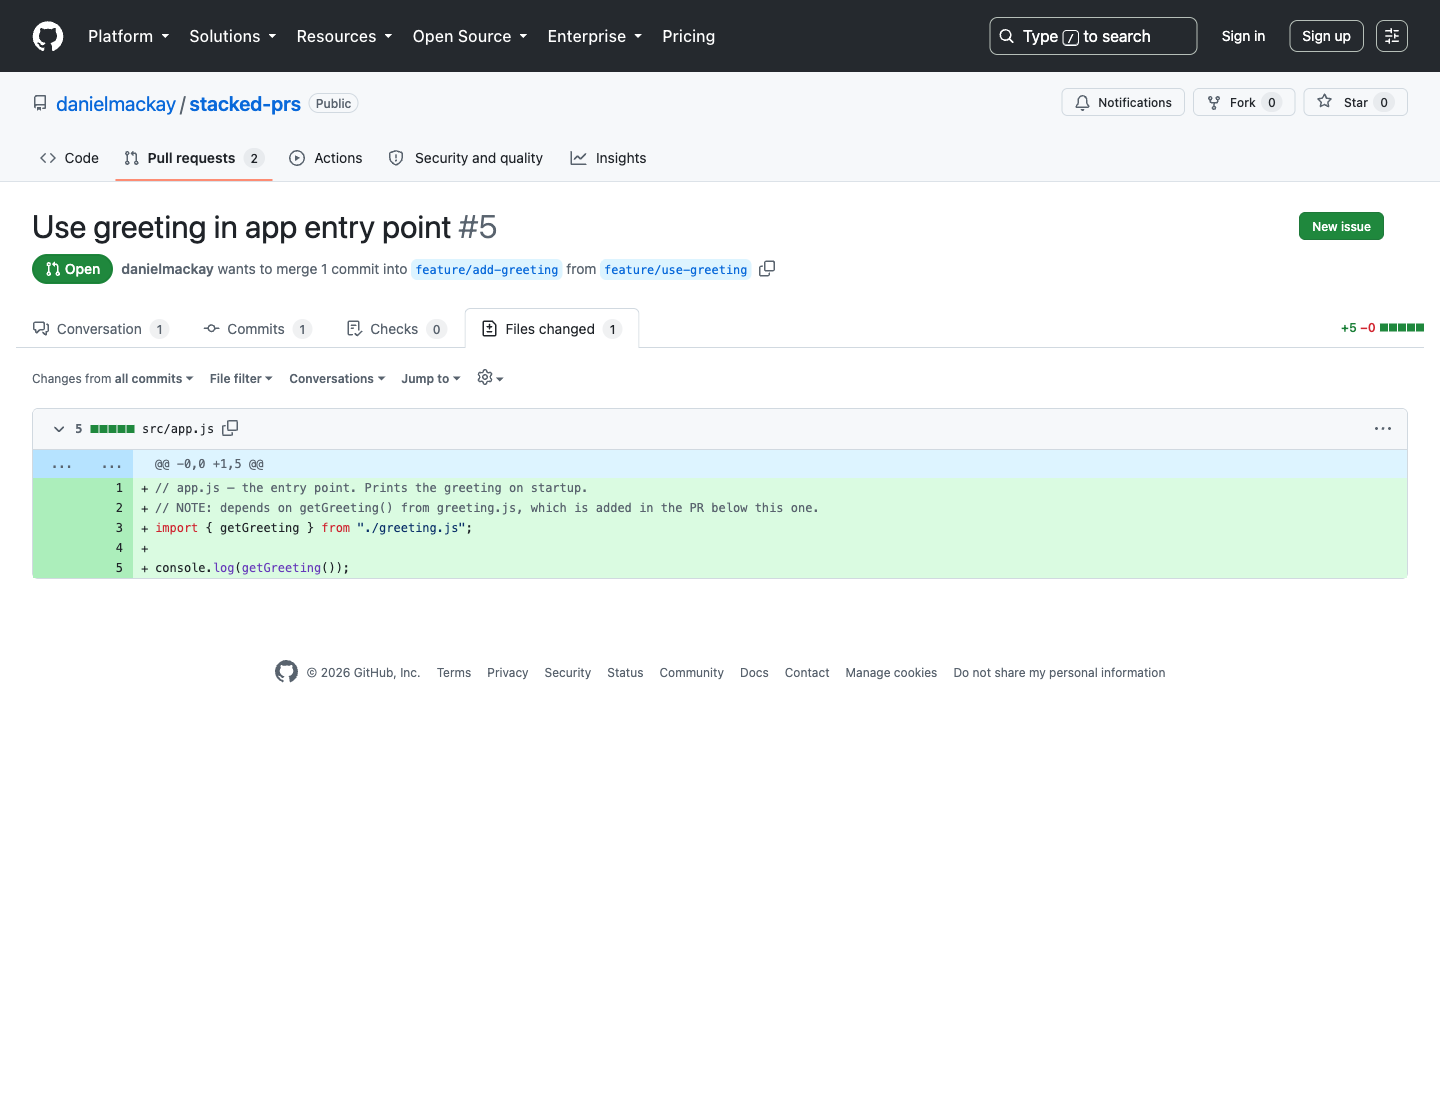Image resolution: width=1440 pixels, height=1100 pixels.
Task: Click the +5 −0 diffstat indicator
Action: (x=1382, y=328)
